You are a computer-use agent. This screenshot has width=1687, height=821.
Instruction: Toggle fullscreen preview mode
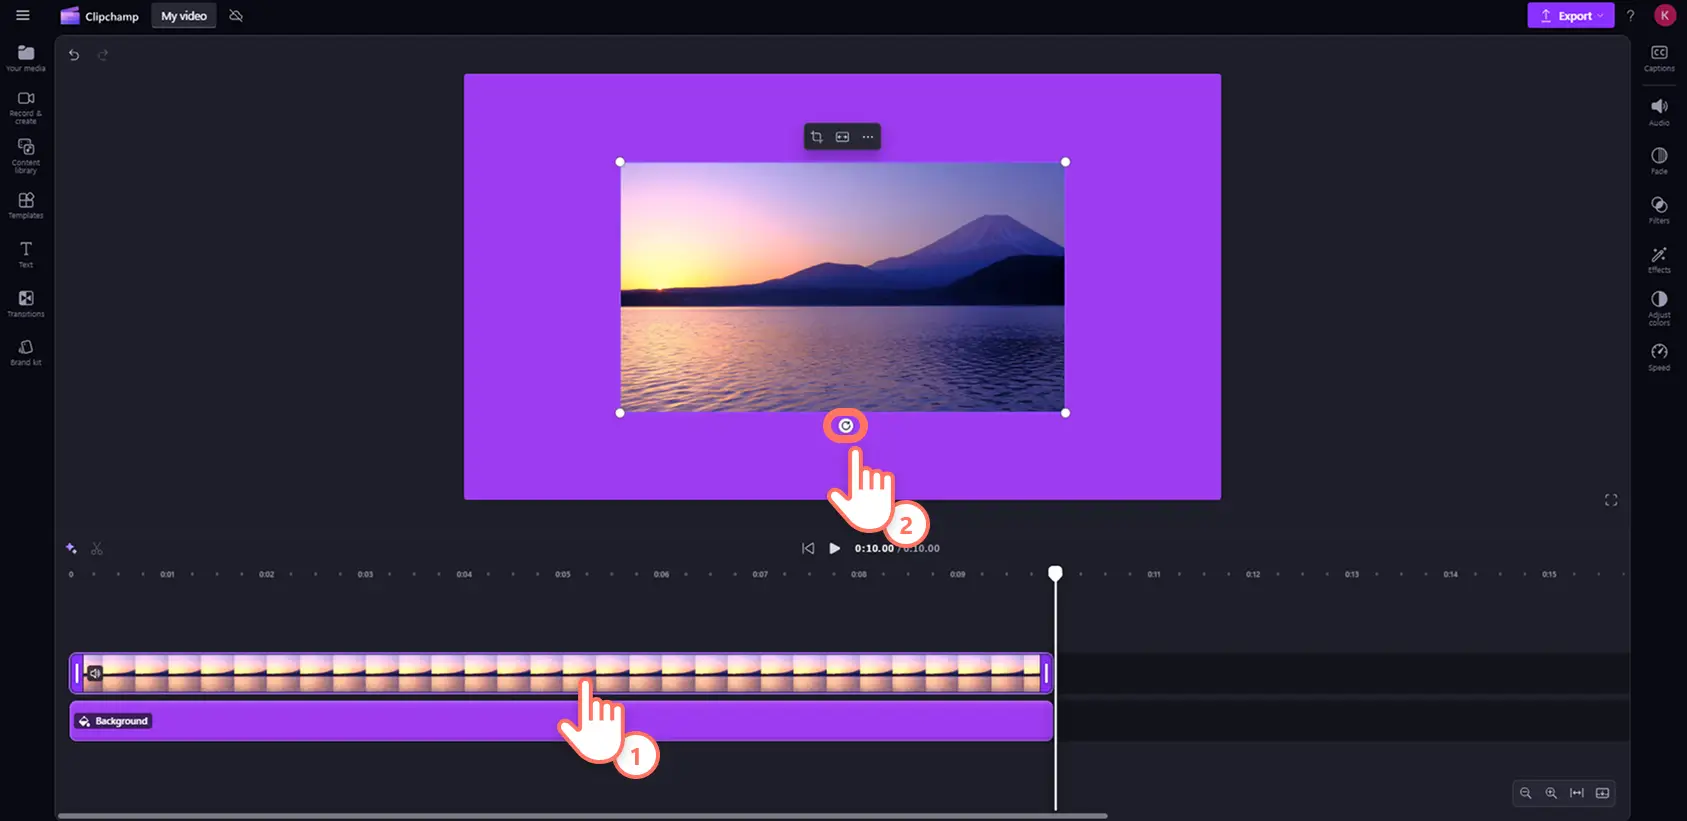point(1611,500)
